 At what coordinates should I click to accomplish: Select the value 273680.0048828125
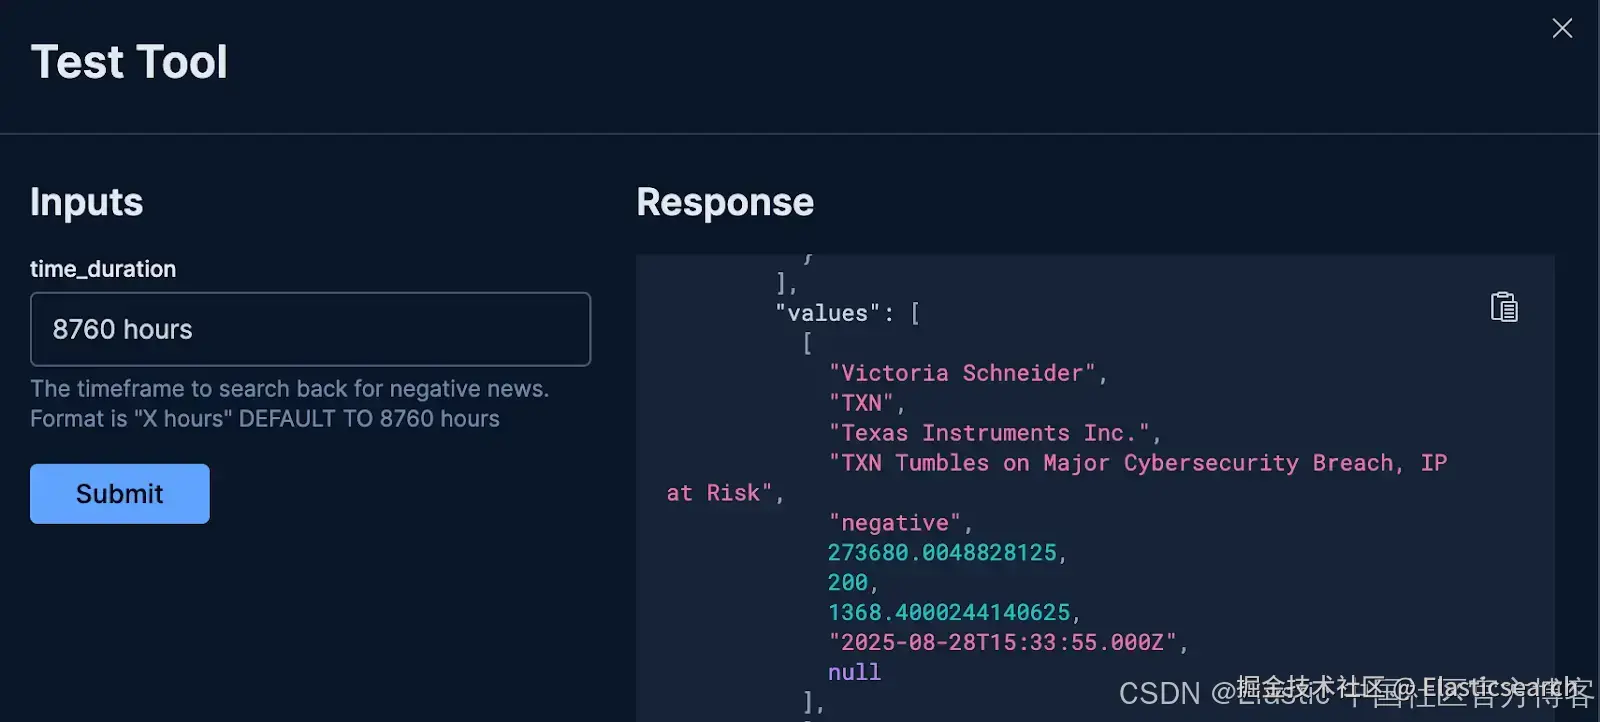coord(942,553)
